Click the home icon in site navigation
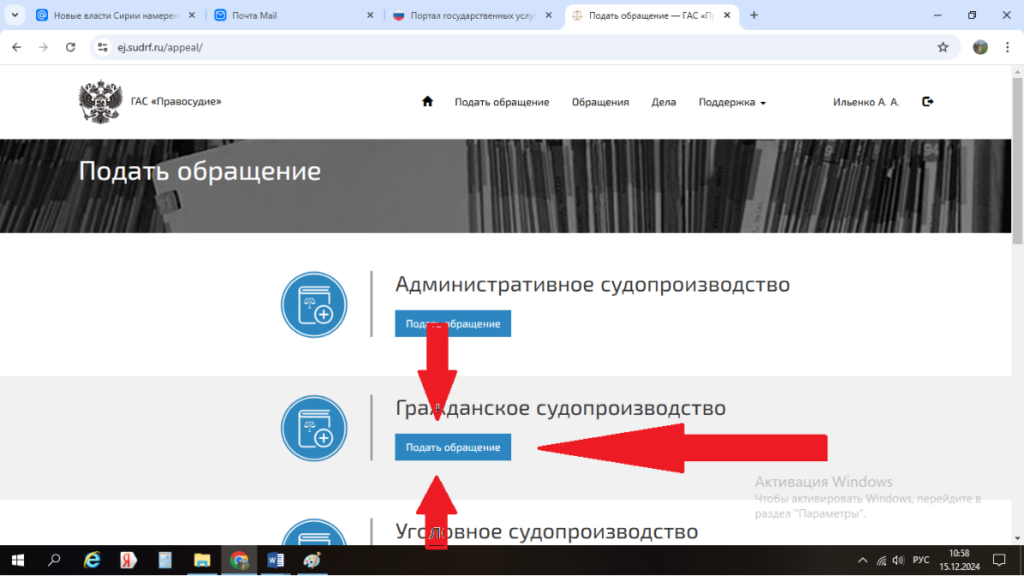Viewport: 1024px width, 576px height. pos(428,102)
